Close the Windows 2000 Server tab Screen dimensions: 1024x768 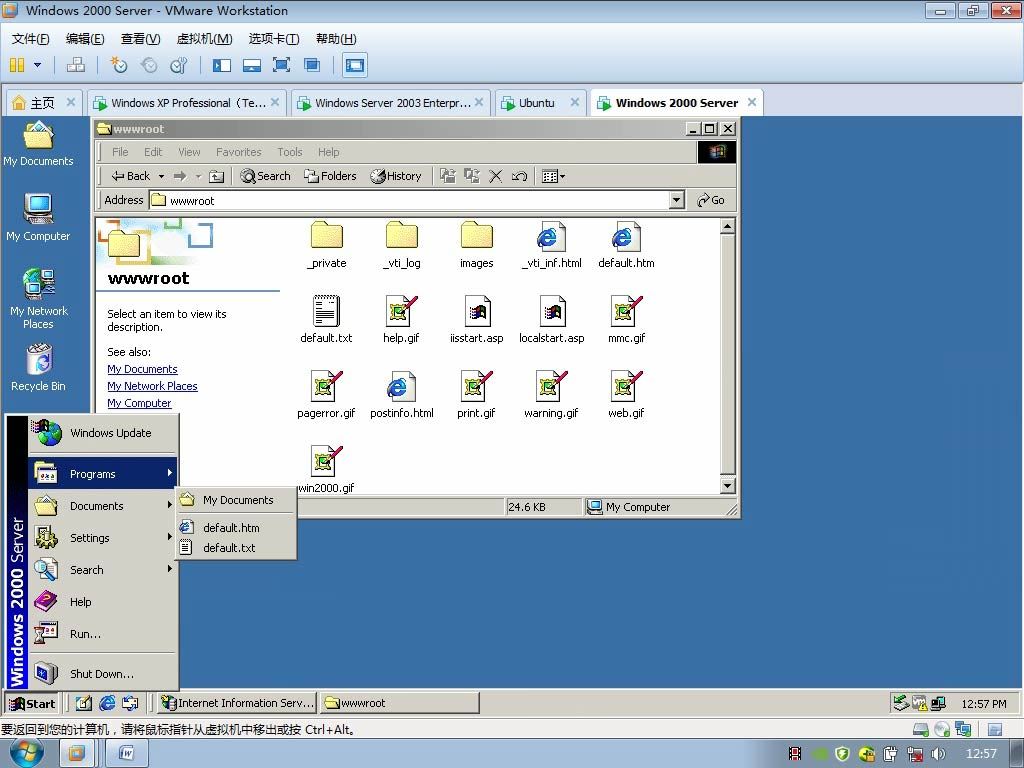tap(752, 102)
